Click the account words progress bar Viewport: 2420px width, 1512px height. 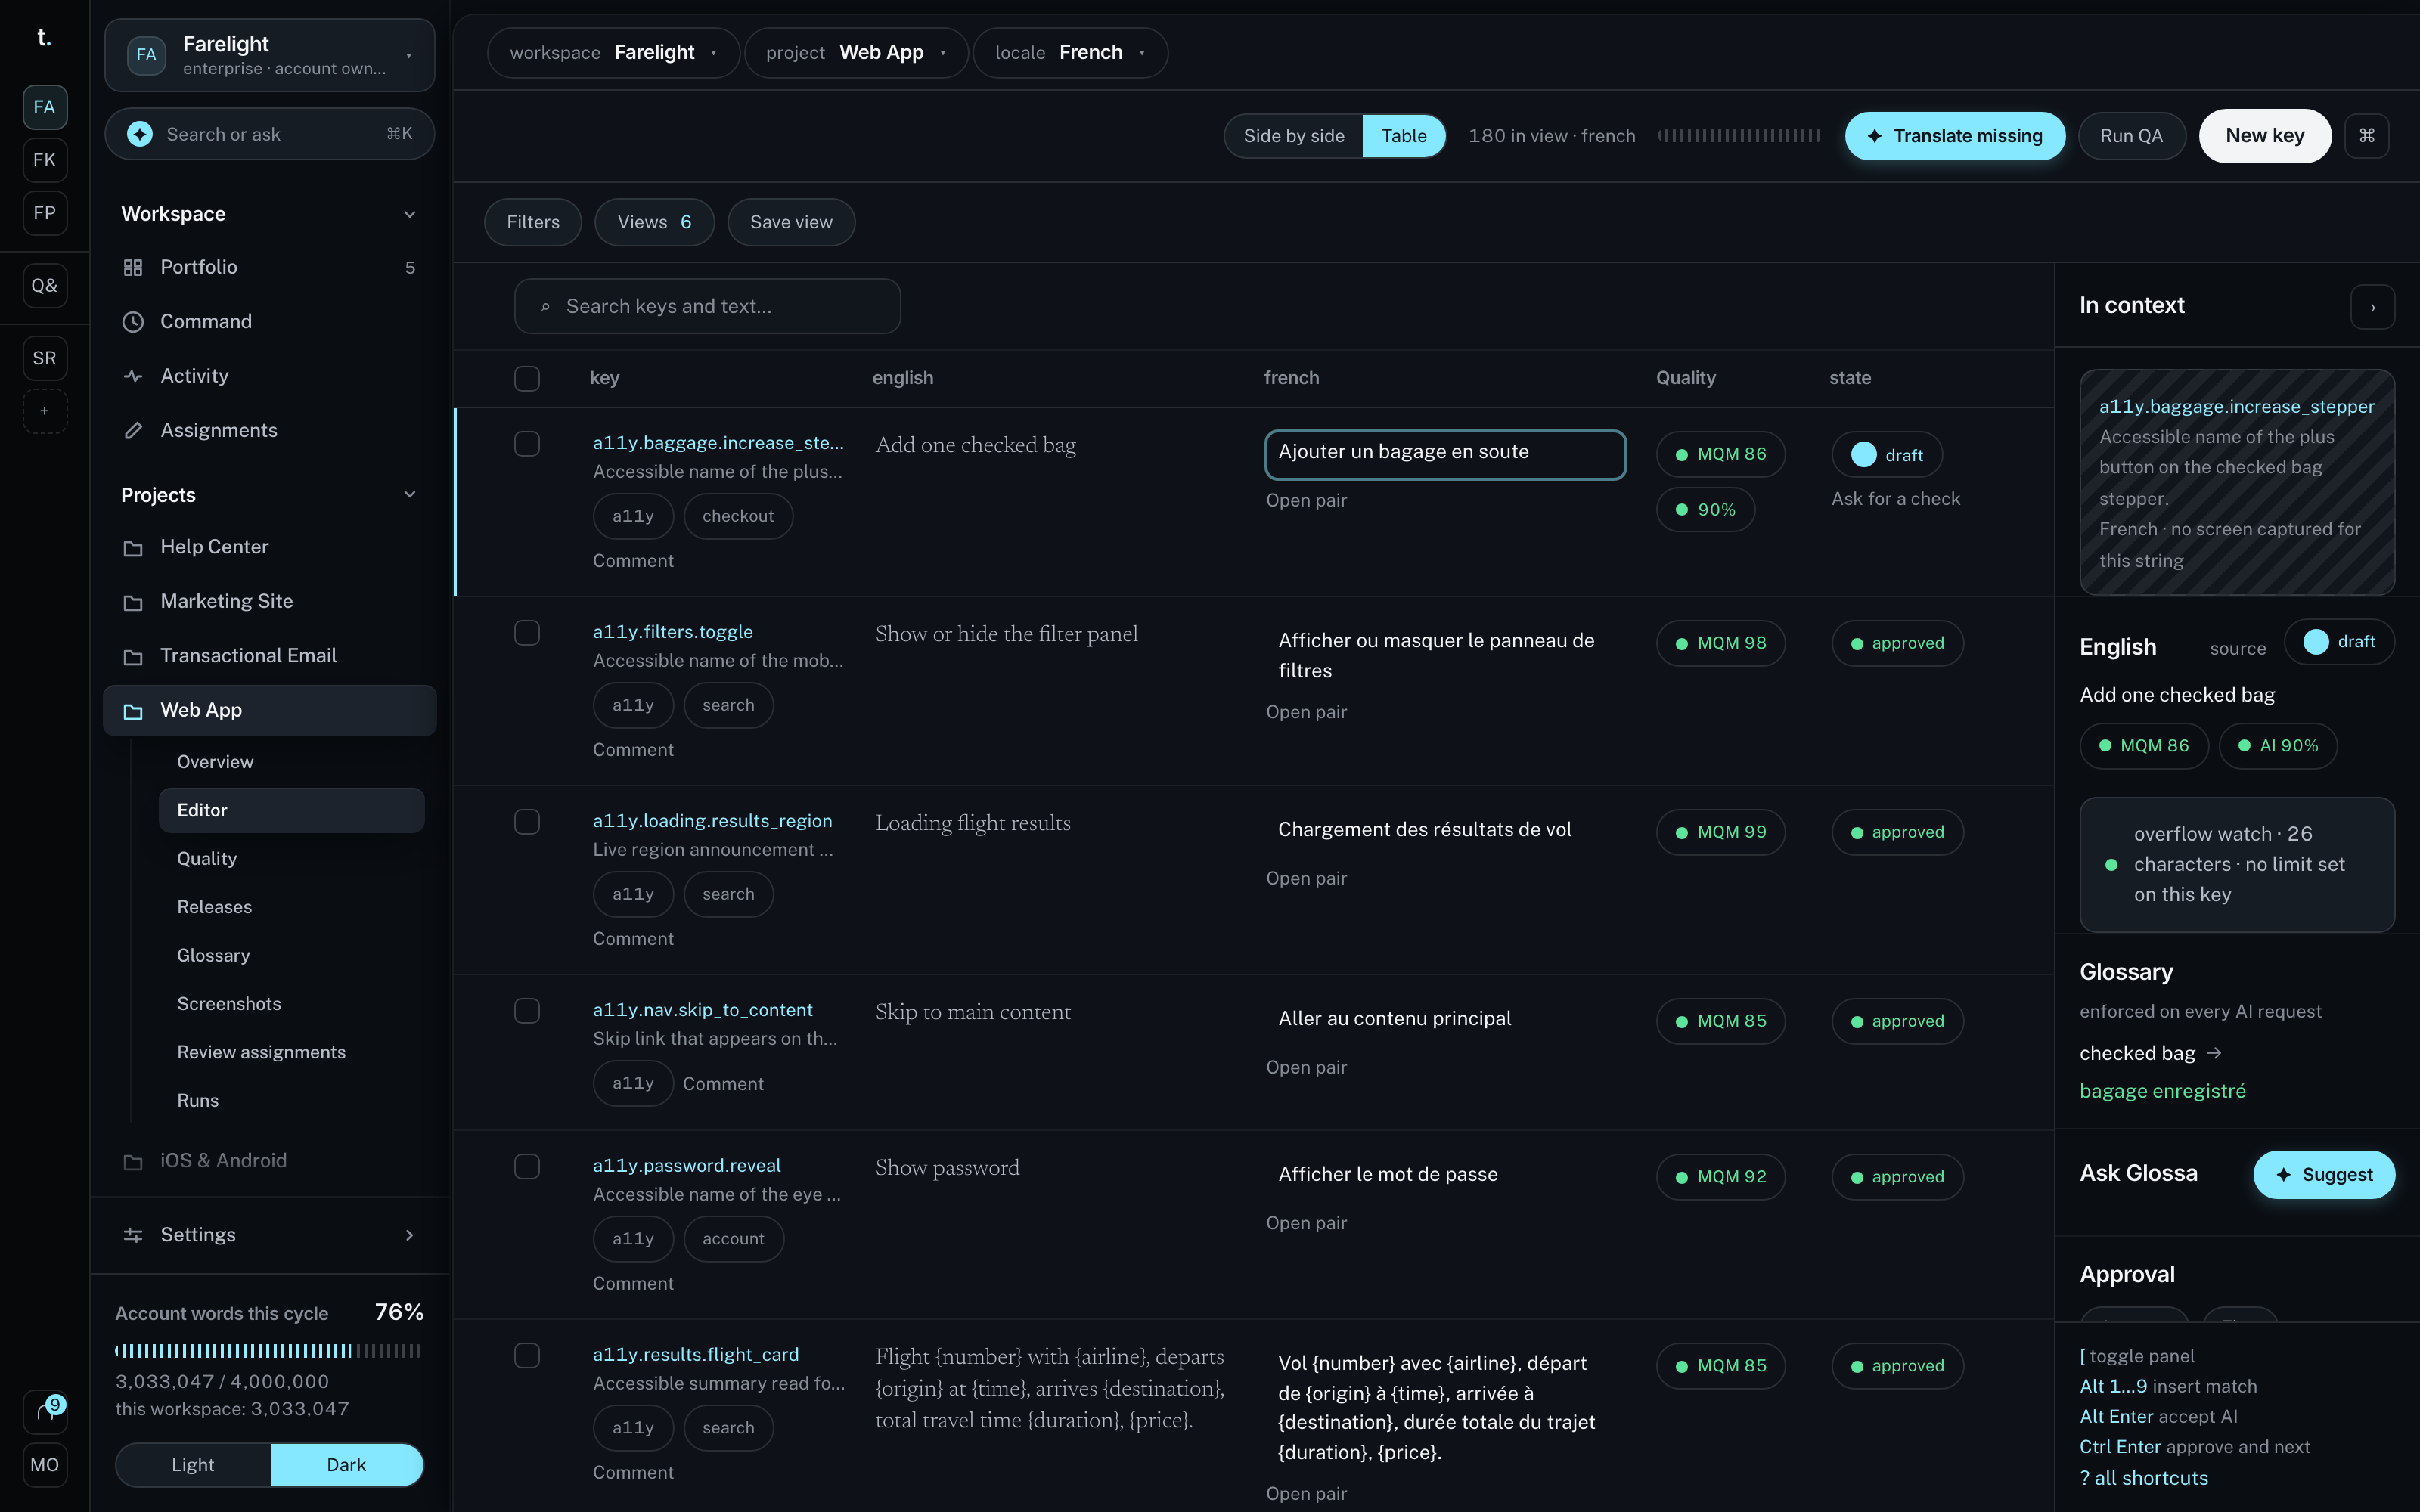pos(268,1351)
